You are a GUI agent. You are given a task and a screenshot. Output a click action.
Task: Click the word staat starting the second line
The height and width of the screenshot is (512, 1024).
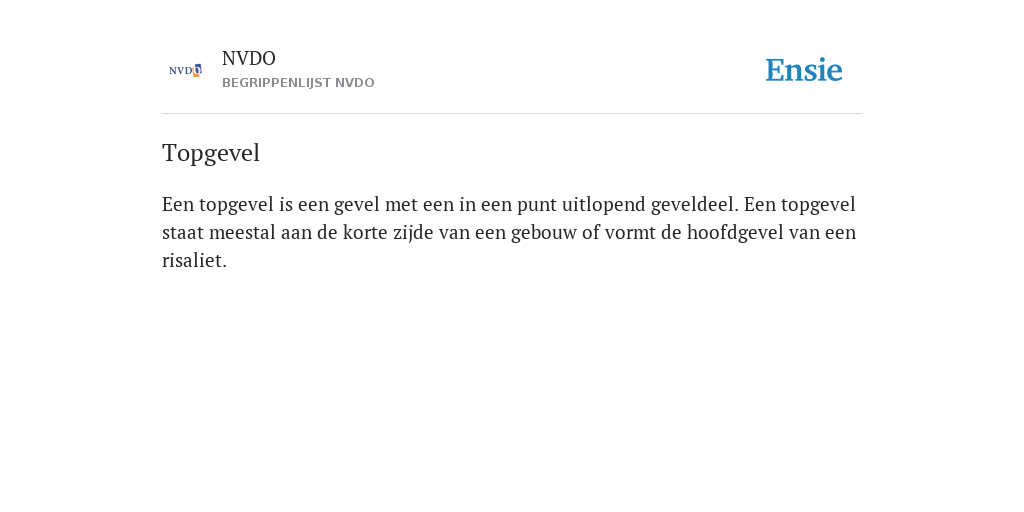[183, 233]
